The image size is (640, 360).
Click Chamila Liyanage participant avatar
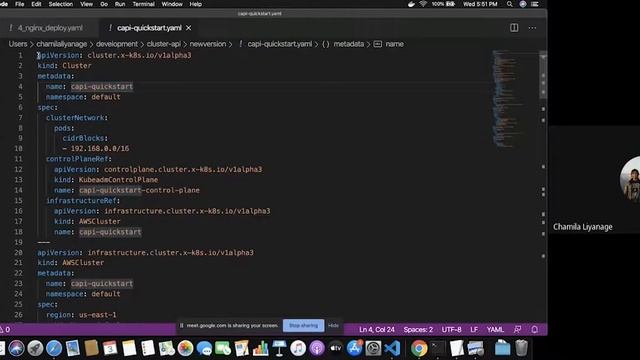click(x=630, y=179)
